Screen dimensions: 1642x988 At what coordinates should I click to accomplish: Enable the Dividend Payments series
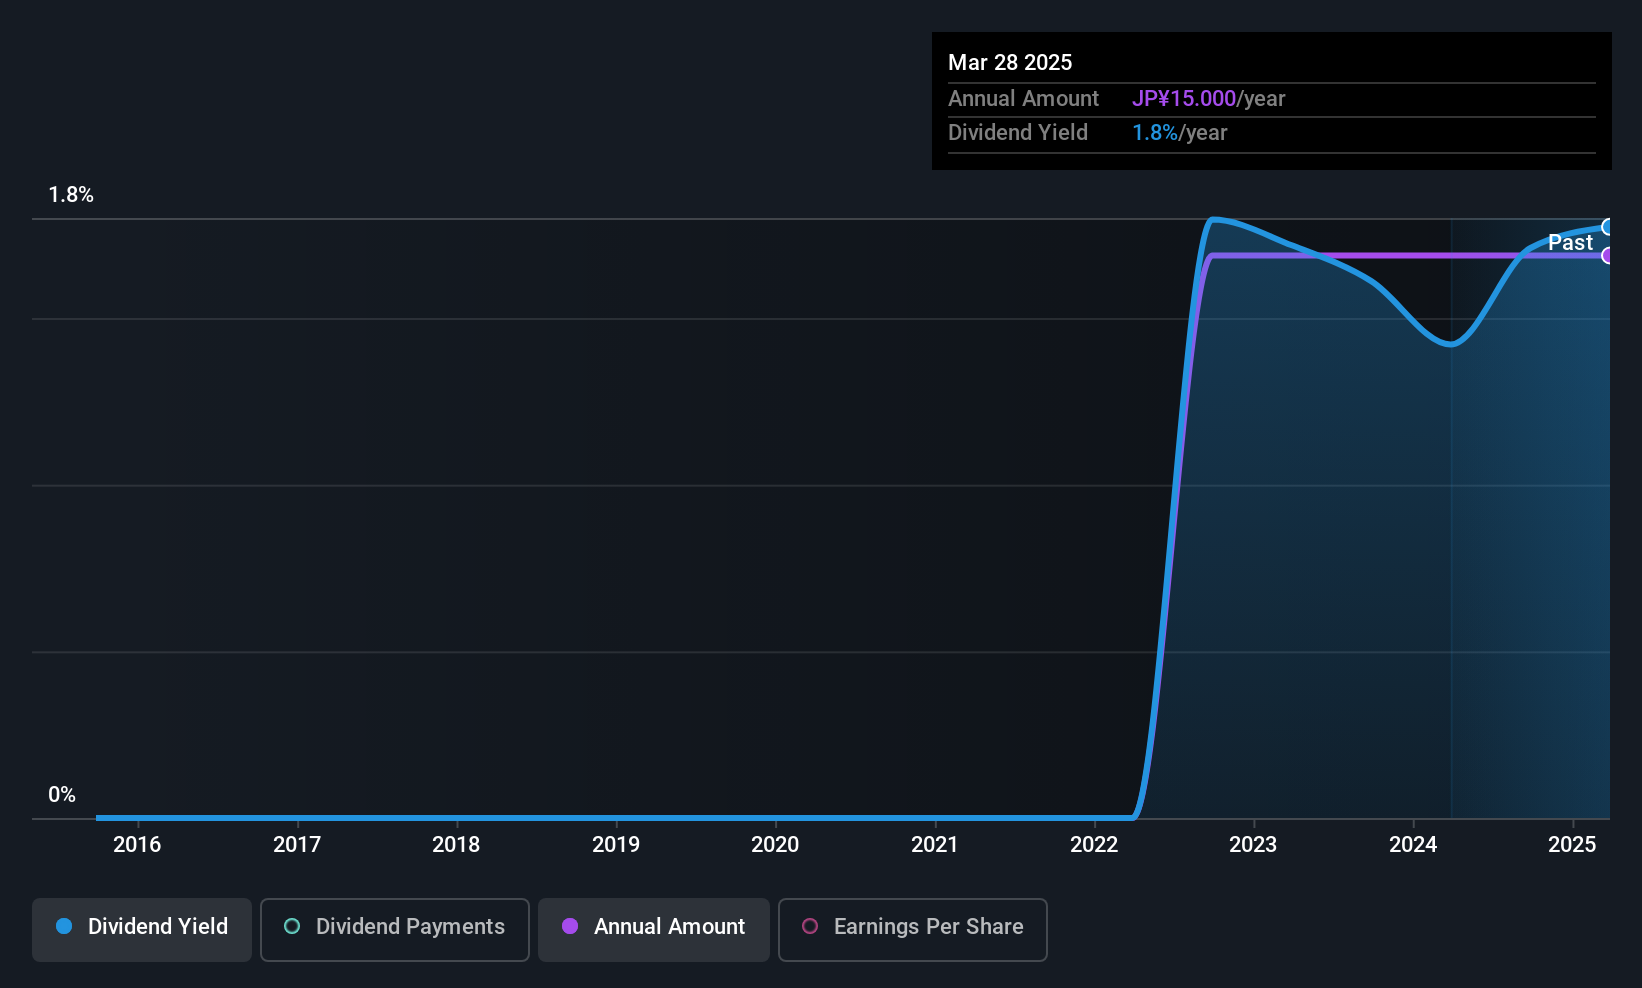click(x=395, y=929)
